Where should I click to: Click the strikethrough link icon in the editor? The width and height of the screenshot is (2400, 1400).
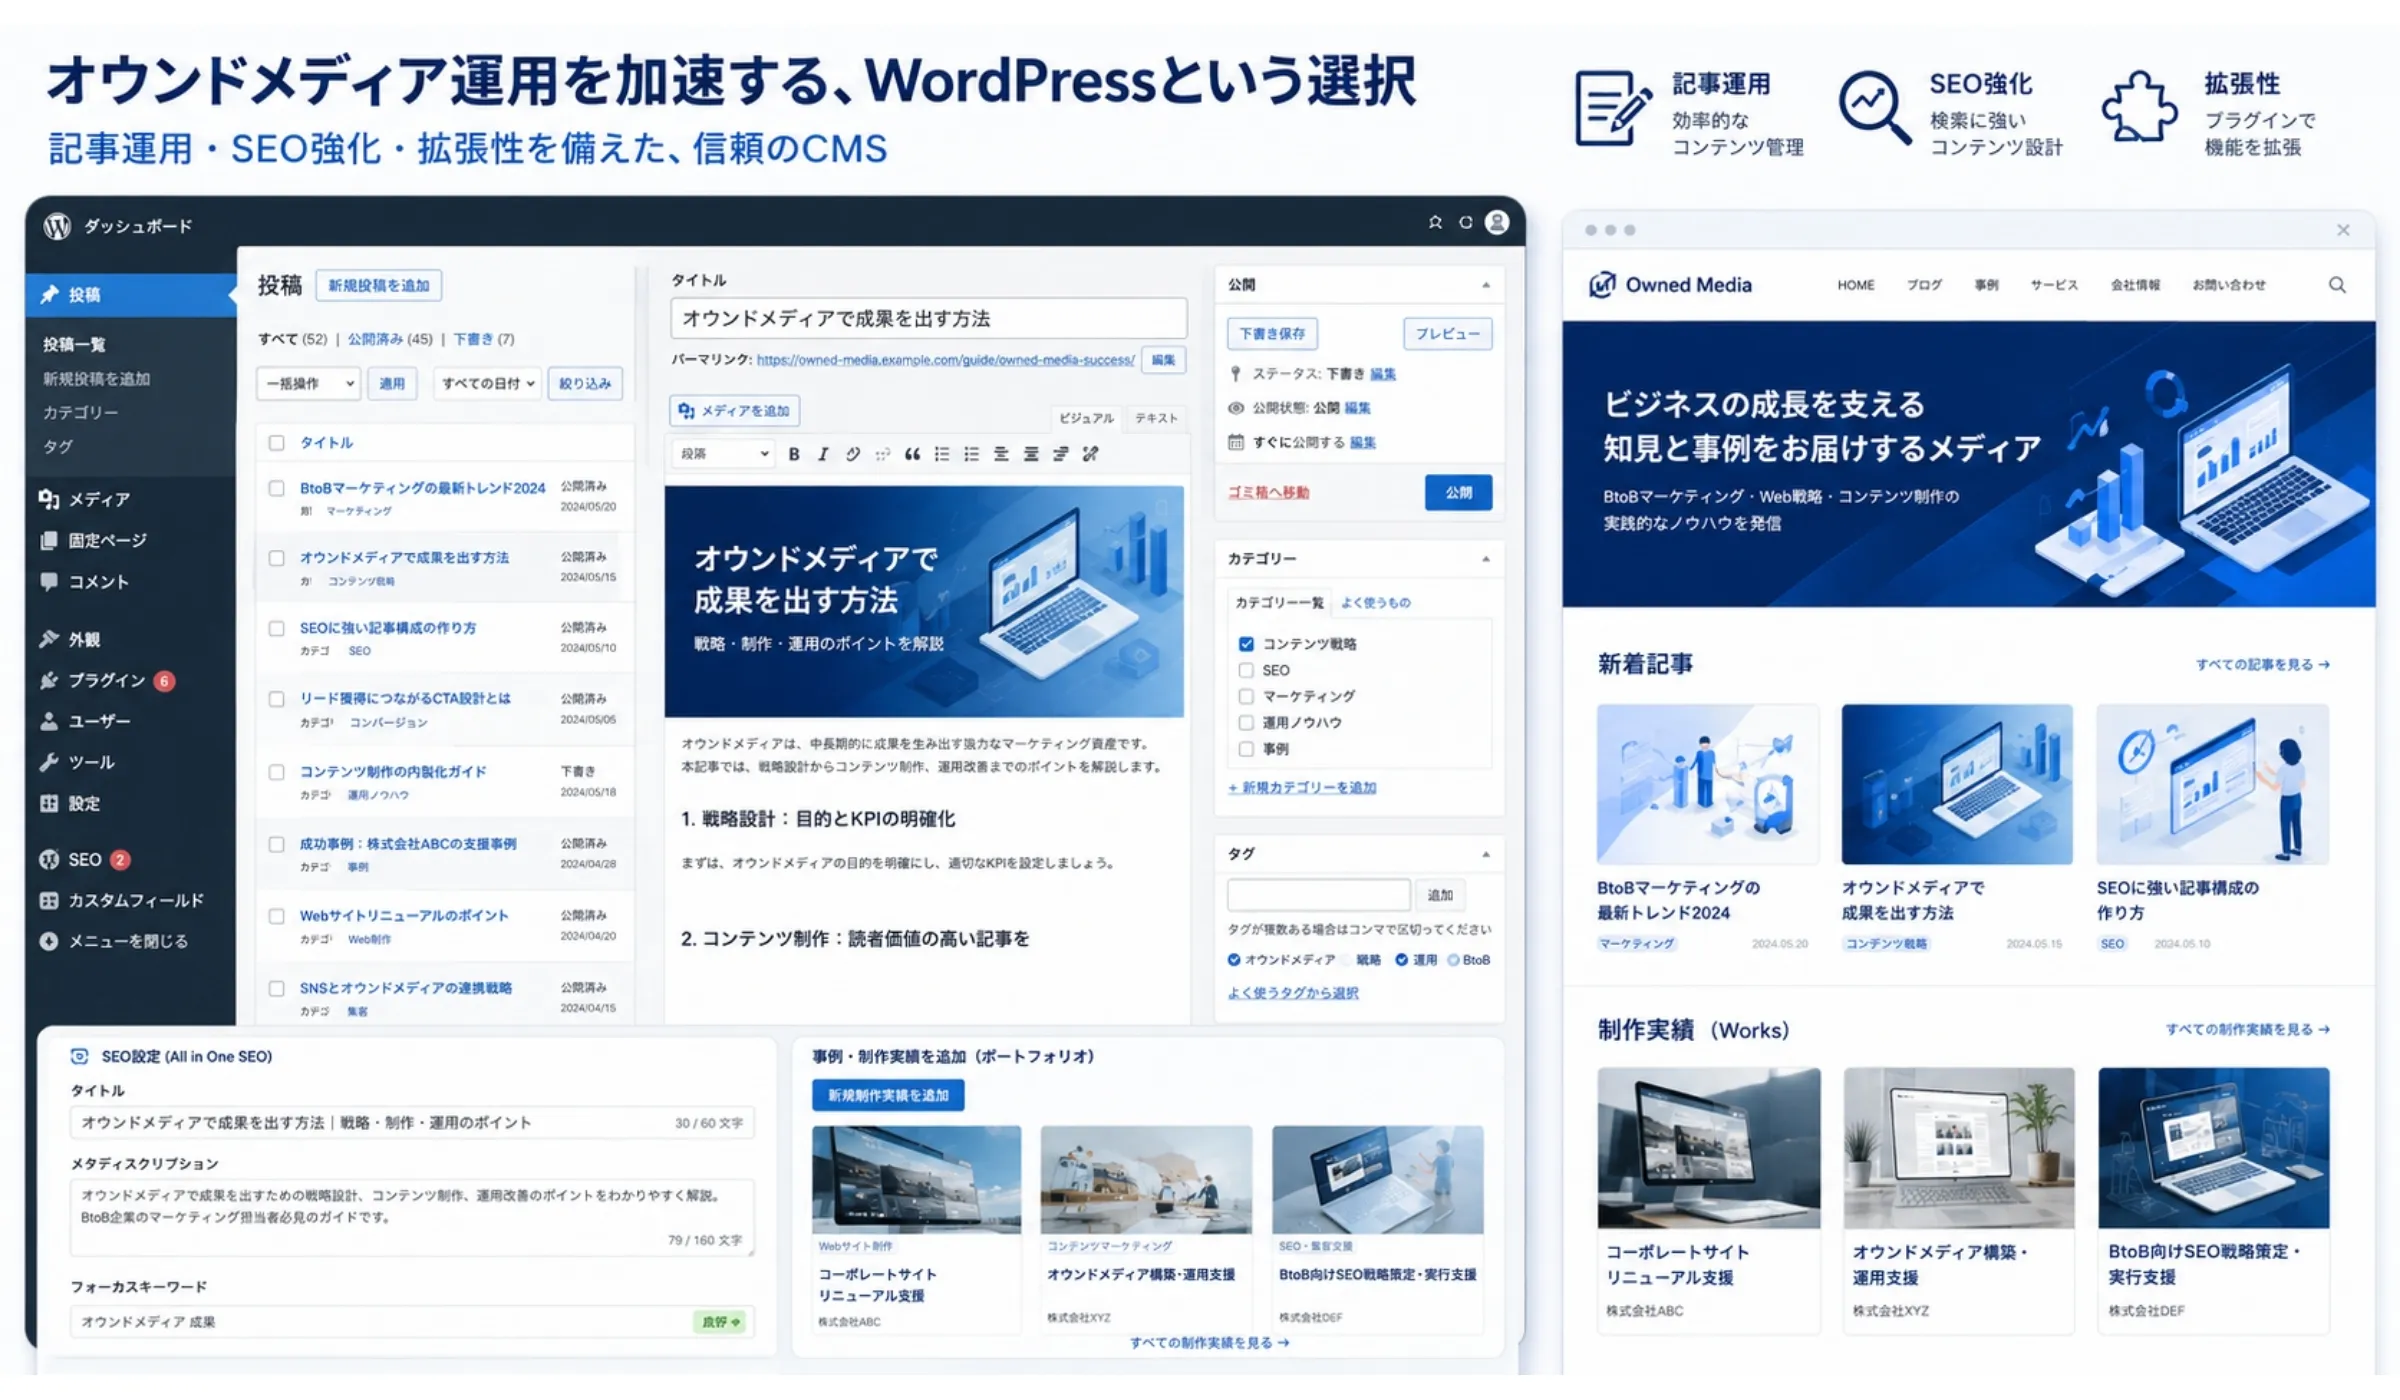pos(1090,454)
